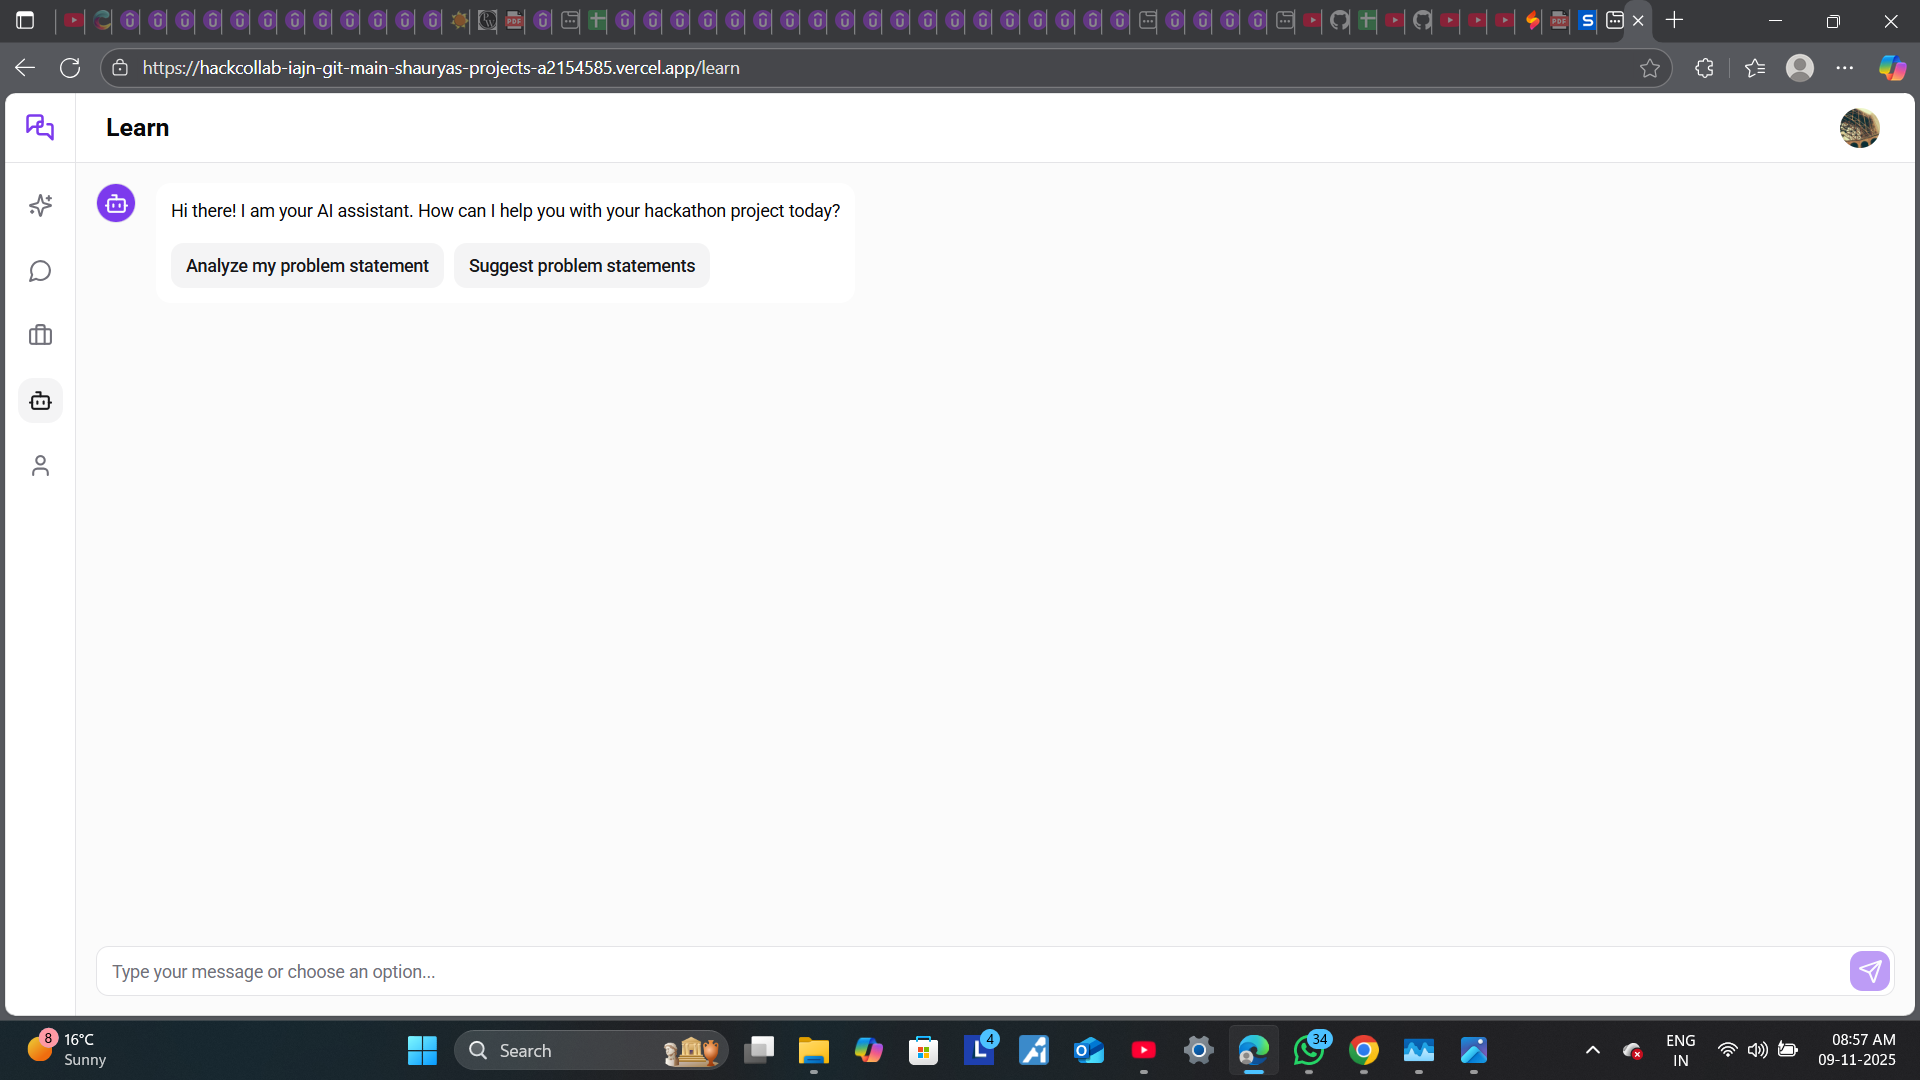The height and width of the screenshot is (1080, 1920).
Task: Click Suggest problem statements button
Action: (581, 266)
